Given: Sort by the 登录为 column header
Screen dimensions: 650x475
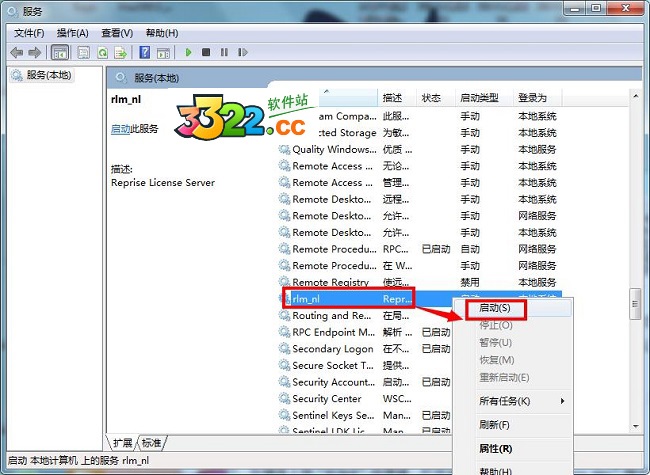Looking at the screenshot, I should pyautogui.click(x=537, y=98).
